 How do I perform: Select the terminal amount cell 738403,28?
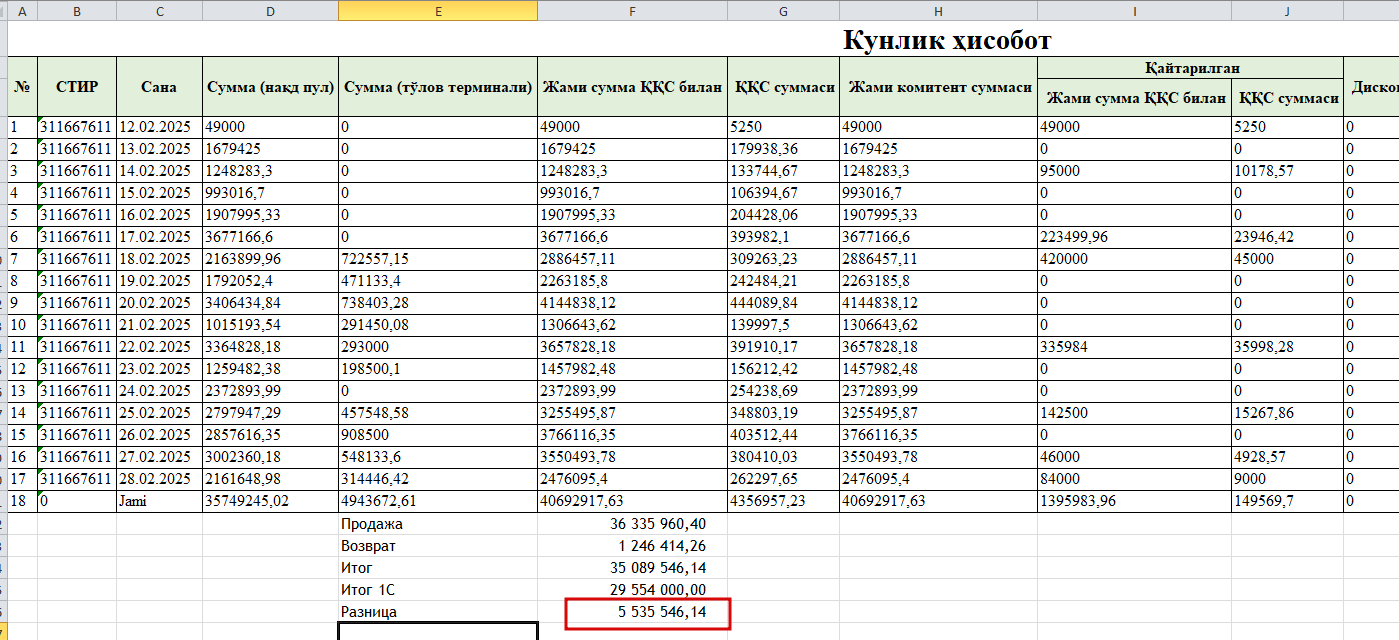coord(438,303)
